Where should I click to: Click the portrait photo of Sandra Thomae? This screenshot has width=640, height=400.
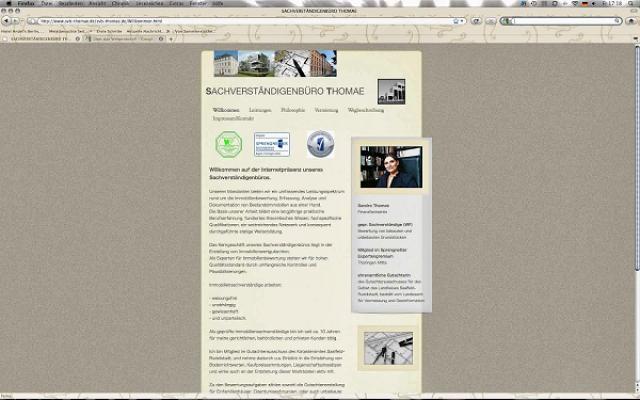(391, 167)
